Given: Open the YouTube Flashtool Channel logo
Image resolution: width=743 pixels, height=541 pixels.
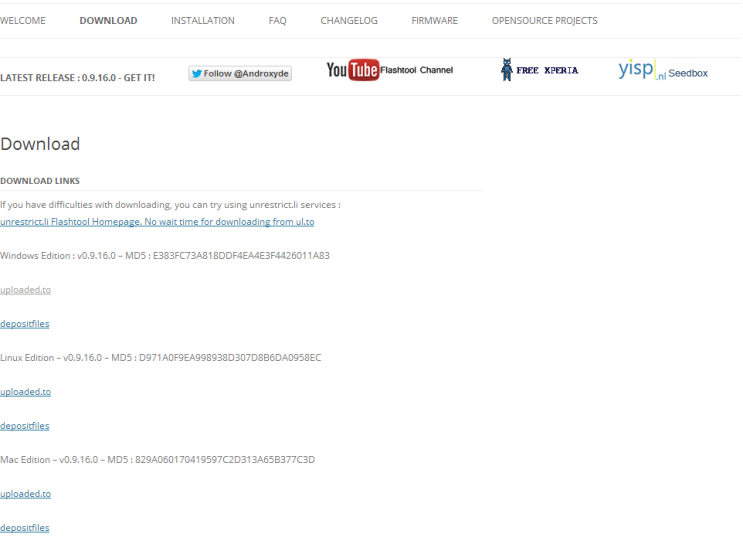Looking at the screenshot, I should (390, 70).
